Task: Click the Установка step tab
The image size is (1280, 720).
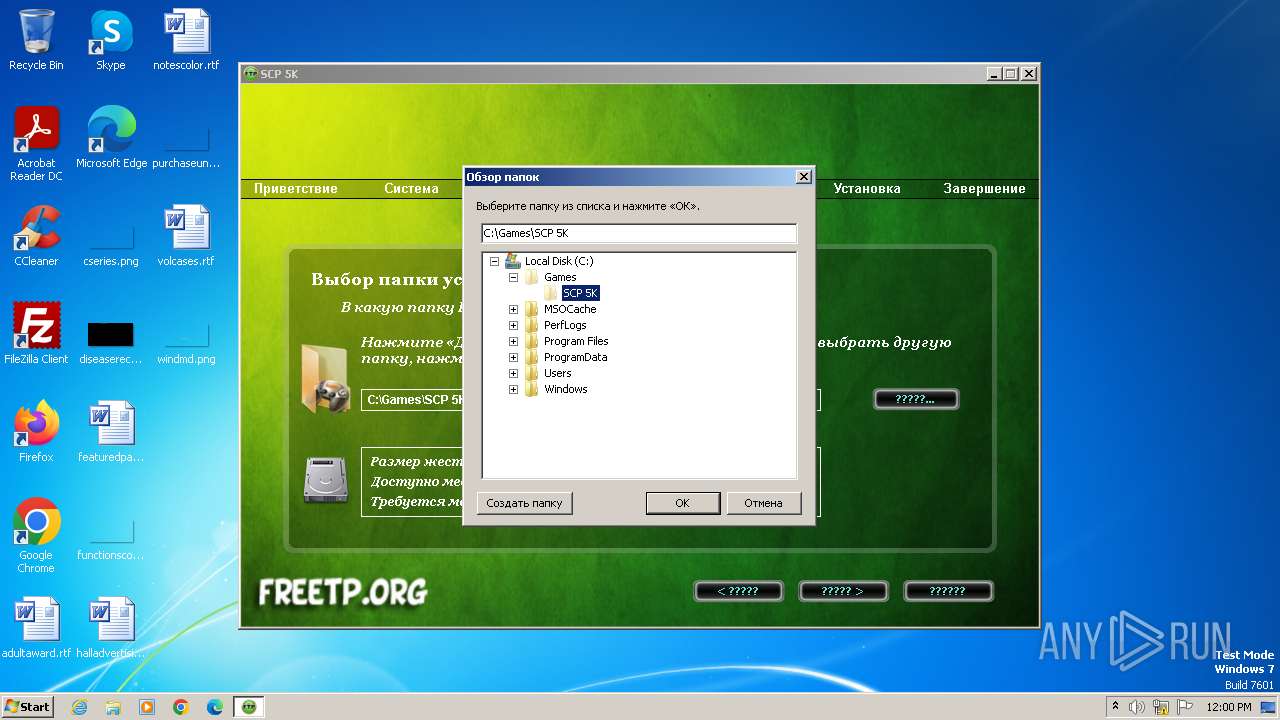Action: tap(867, 188)
